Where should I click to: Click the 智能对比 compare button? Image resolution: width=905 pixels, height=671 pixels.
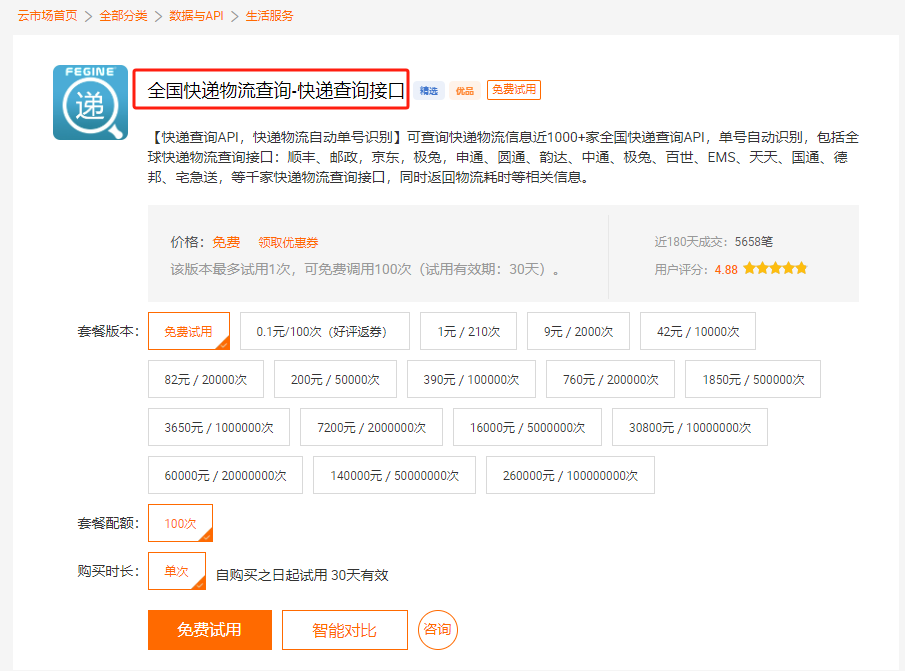click(x=344, y=630)
